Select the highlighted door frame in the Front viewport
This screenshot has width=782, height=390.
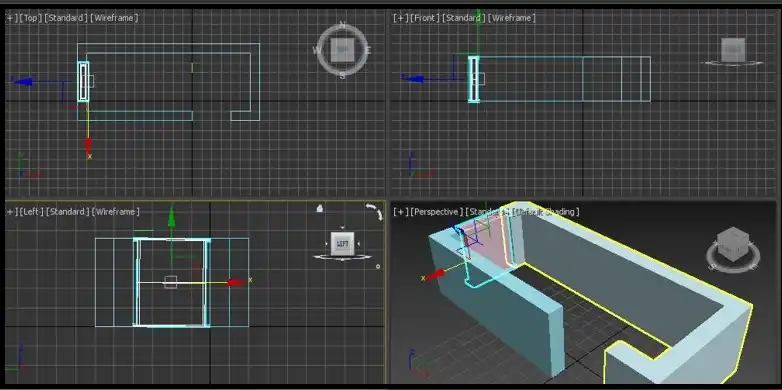[474, 79]
